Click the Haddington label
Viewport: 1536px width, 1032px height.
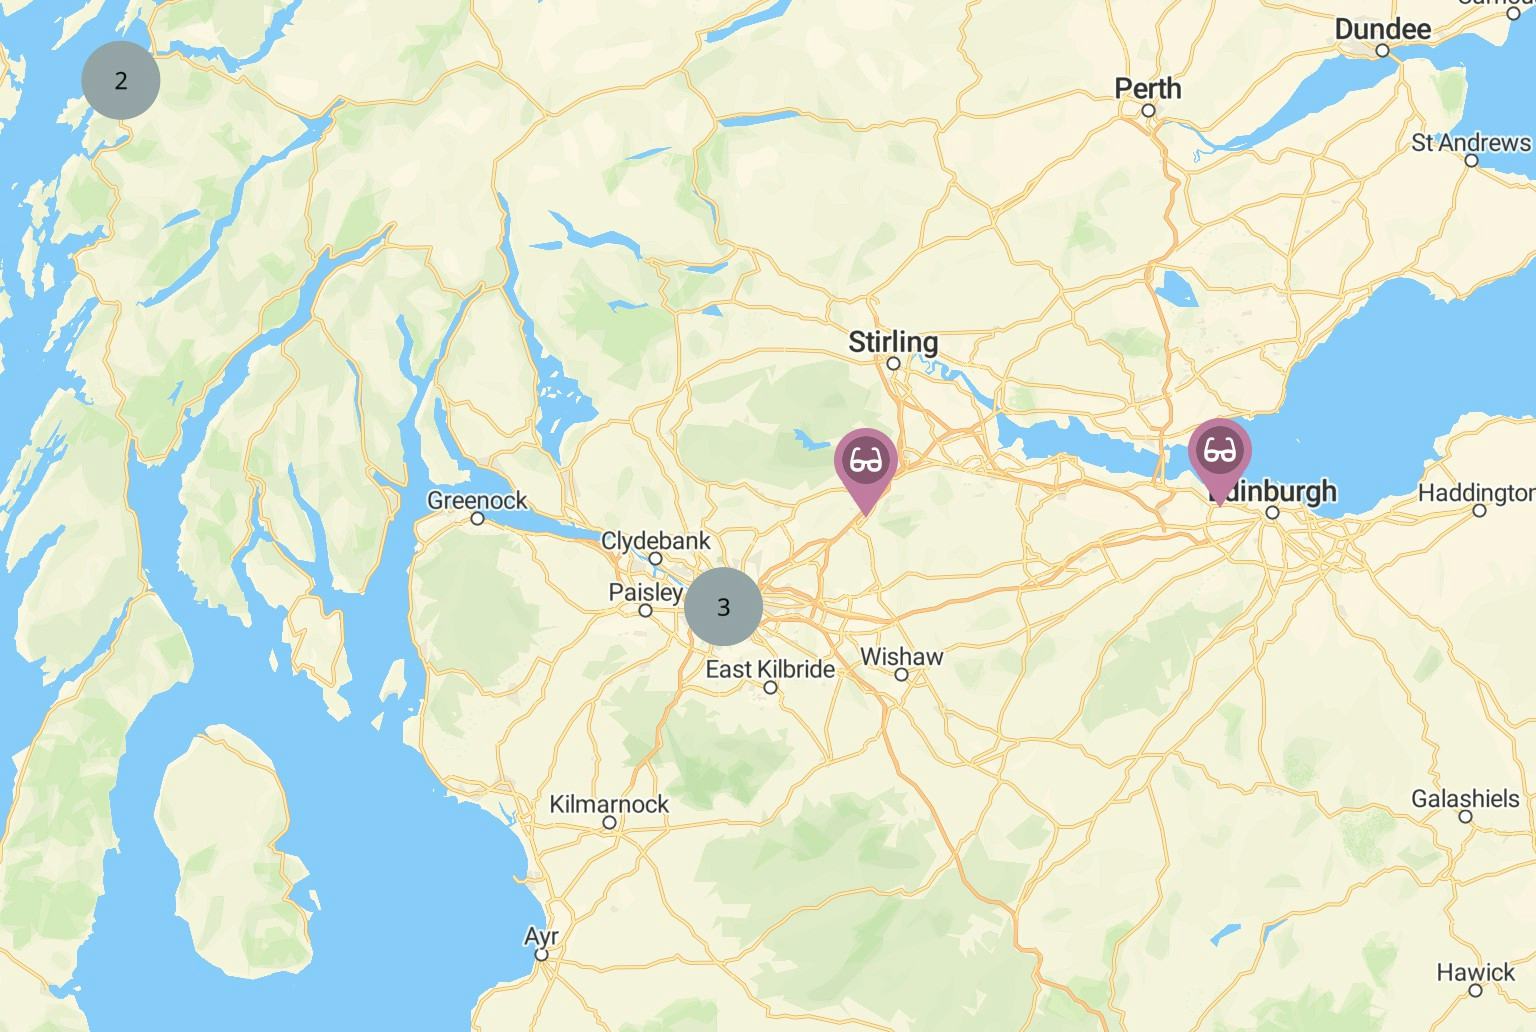click(x=1477, y=493)
